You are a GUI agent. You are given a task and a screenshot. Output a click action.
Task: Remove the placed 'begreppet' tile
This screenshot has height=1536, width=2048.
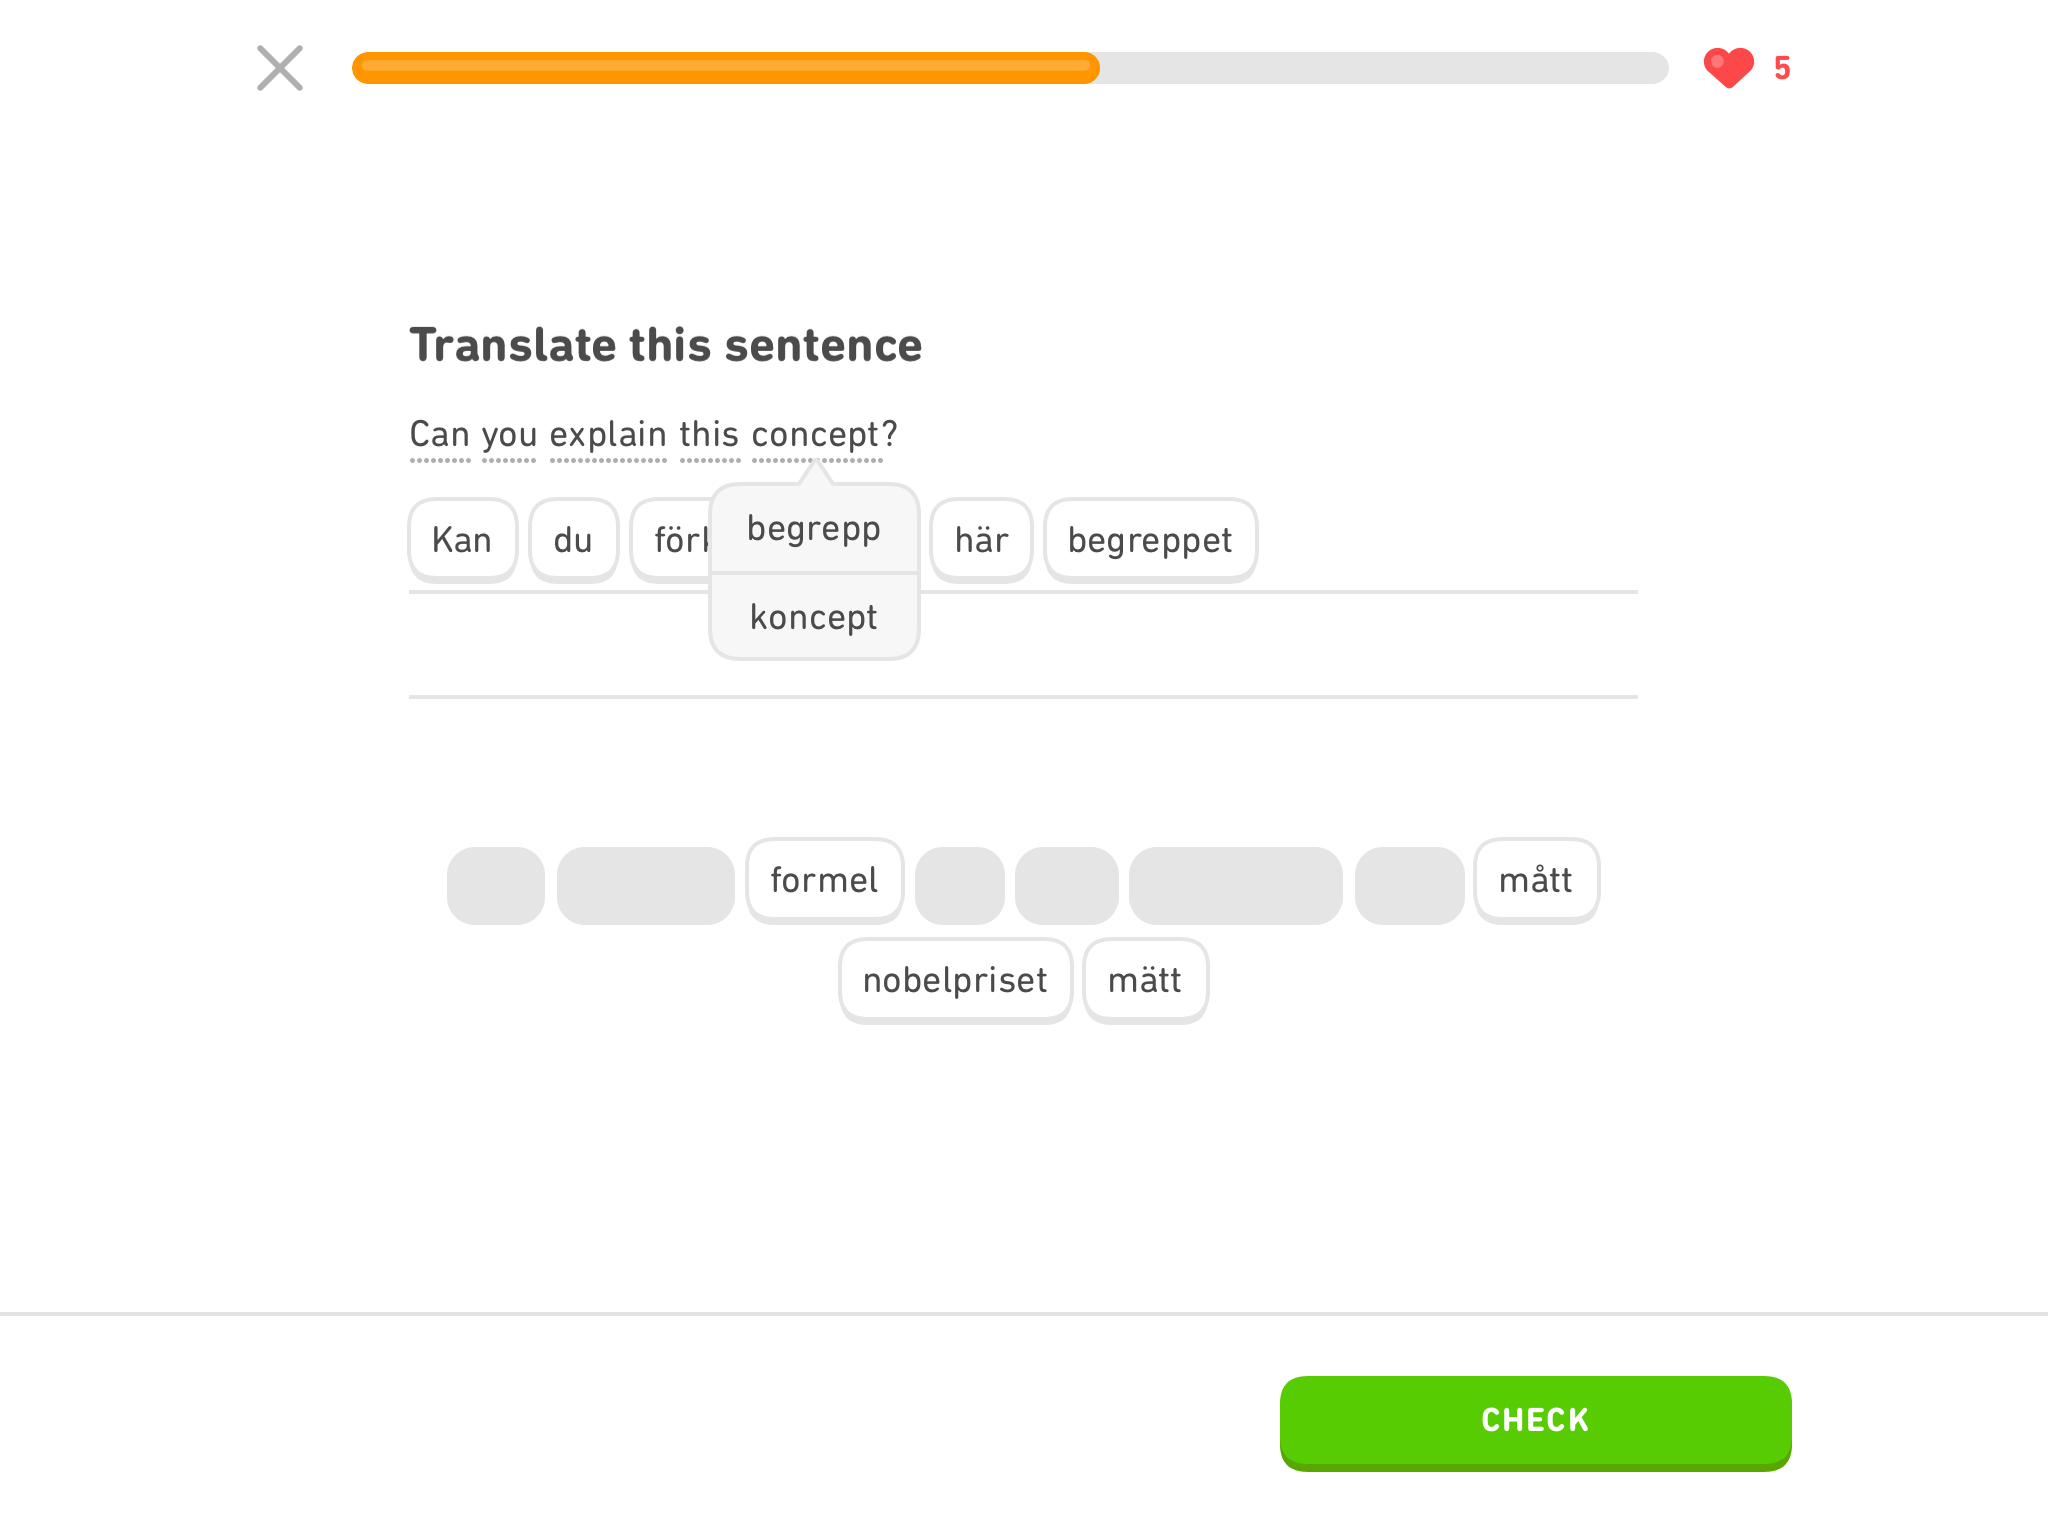pyautogui.click(x=1150, y=540)
